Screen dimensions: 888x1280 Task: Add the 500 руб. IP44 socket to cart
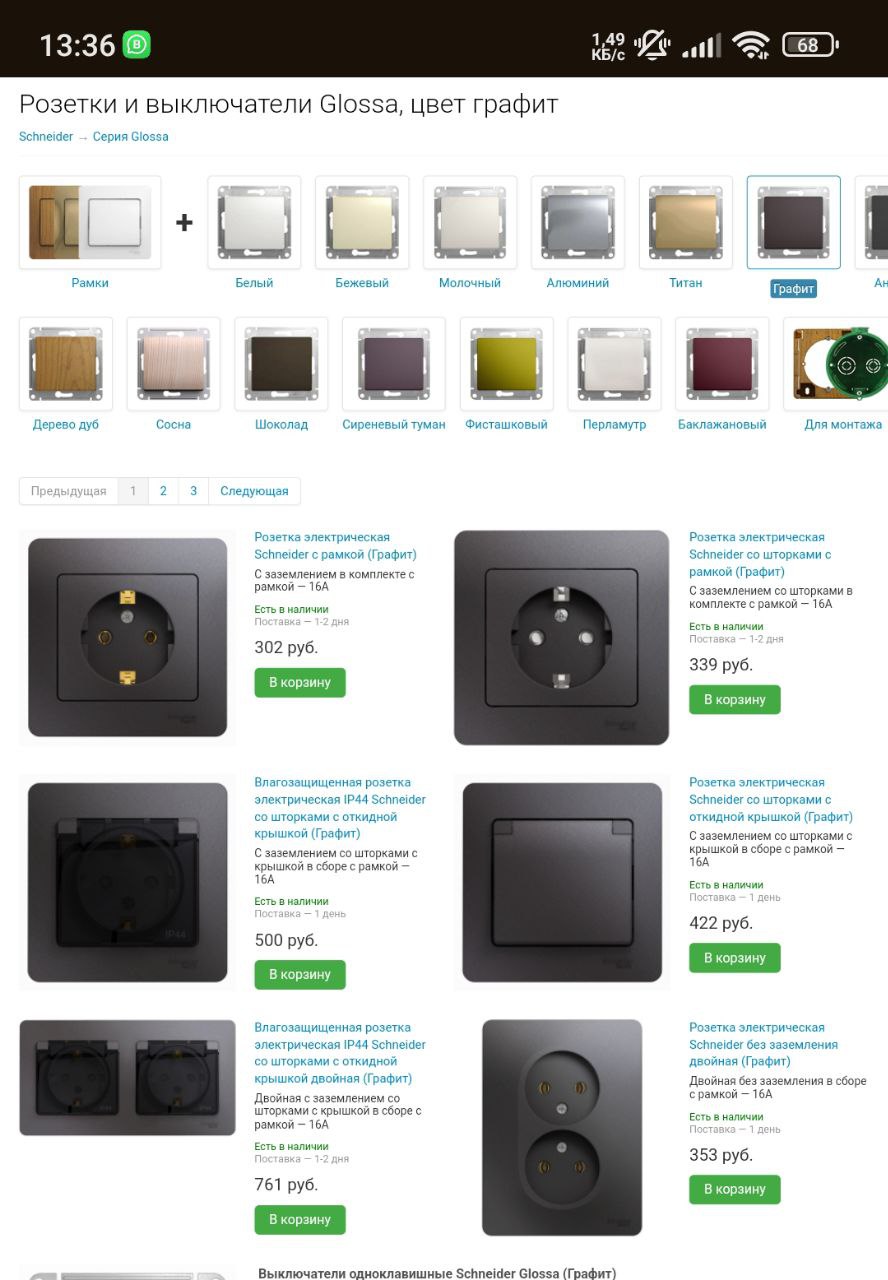click(300, 974)
